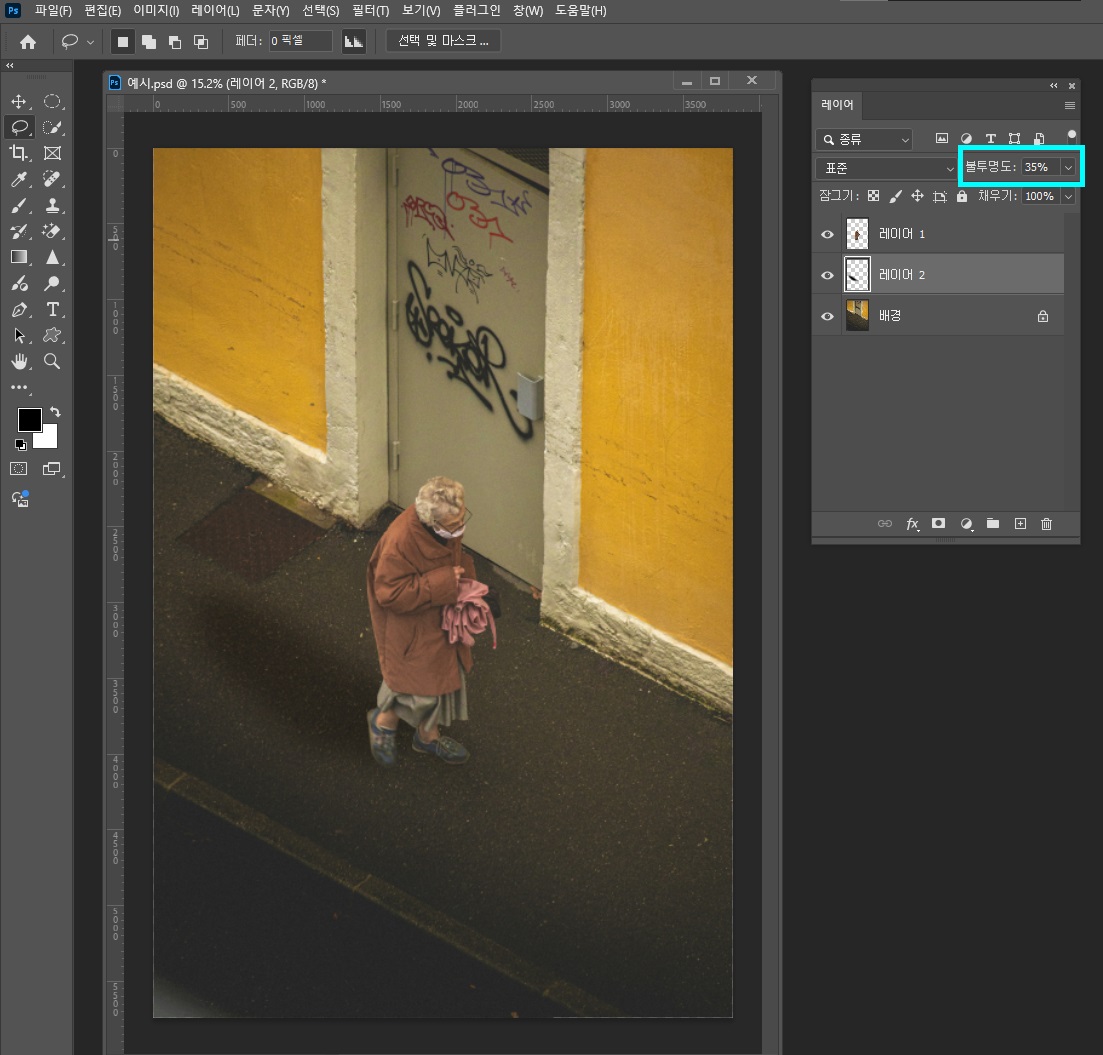Select the Eraser tool

click(x=52, y=231)
